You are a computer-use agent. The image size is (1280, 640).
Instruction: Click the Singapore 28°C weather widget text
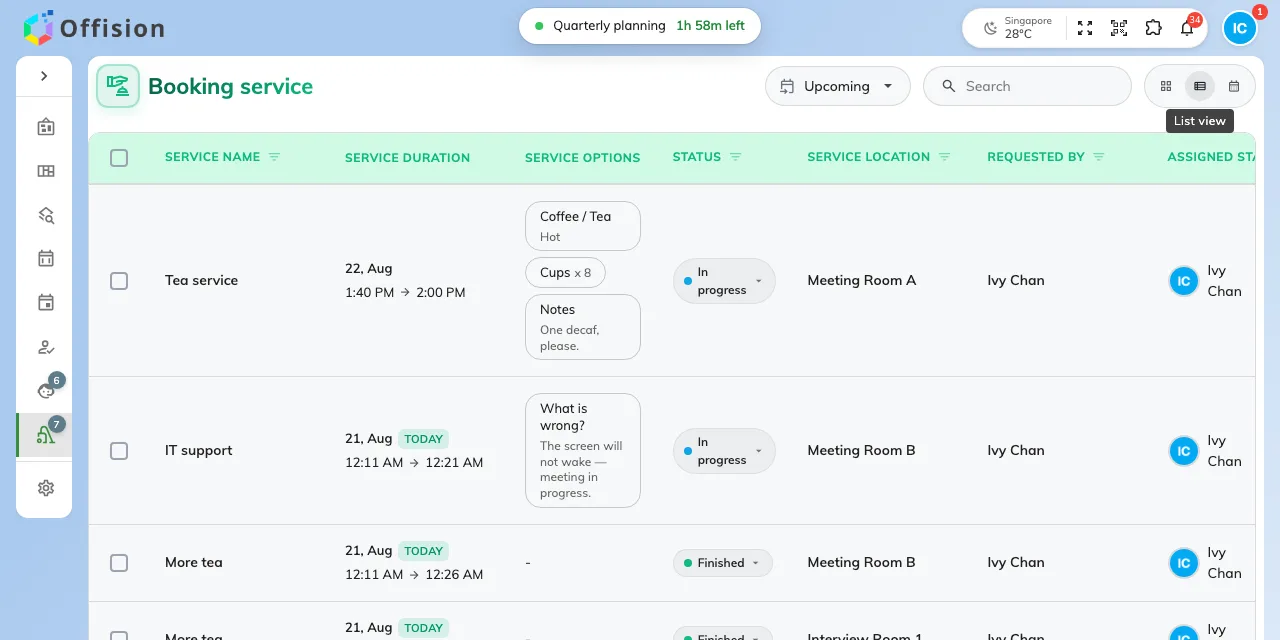click(1028, 28)
